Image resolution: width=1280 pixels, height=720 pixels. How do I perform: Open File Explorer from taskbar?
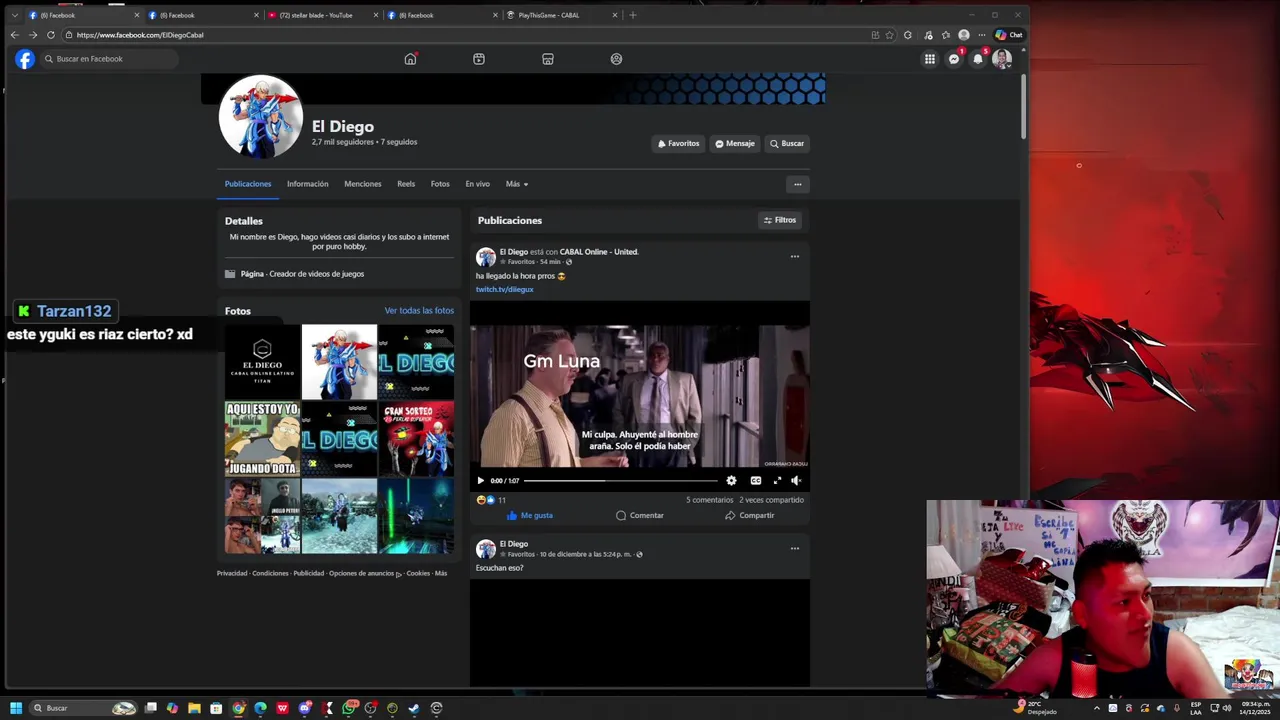pyautogui.click(x=194, y=708)
